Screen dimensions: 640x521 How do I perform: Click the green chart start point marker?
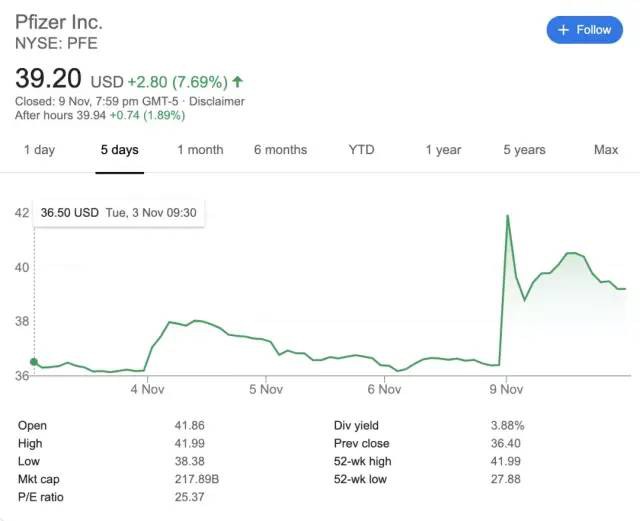coord(34,362)
